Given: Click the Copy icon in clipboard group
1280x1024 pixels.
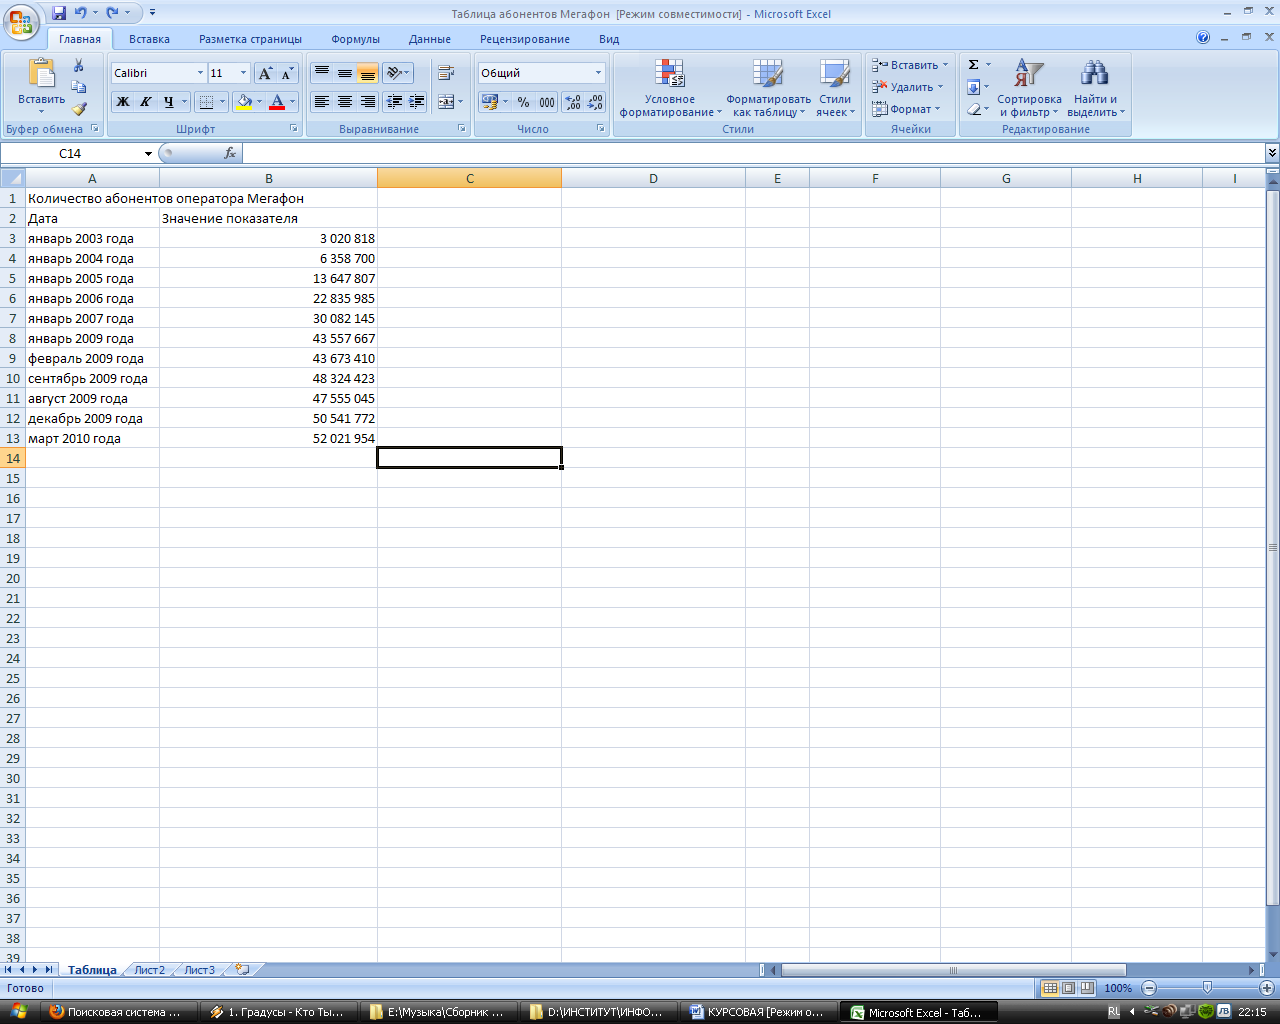Looking at the screenshot, I should coord(79,87).
